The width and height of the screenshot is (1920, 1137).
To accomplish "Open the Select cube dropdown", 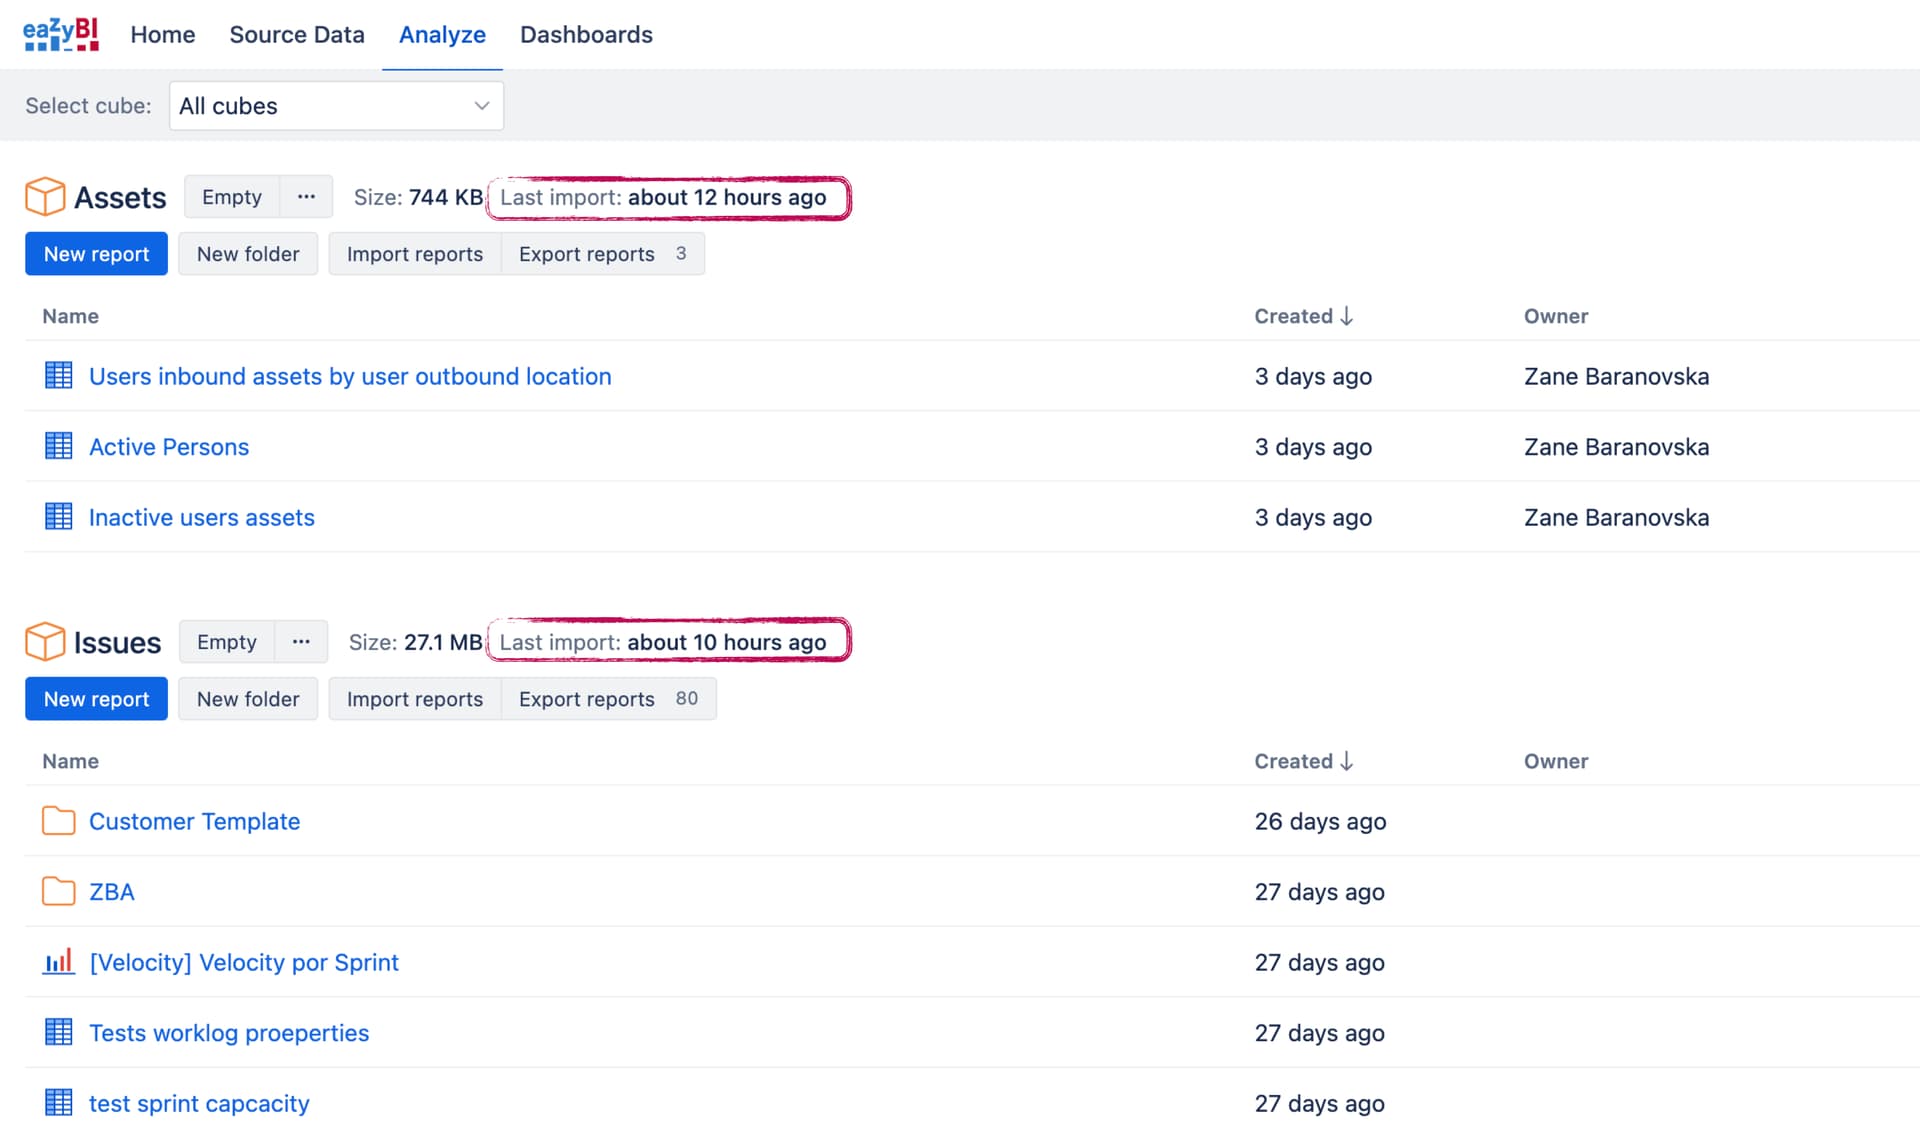I will point(336,106).
